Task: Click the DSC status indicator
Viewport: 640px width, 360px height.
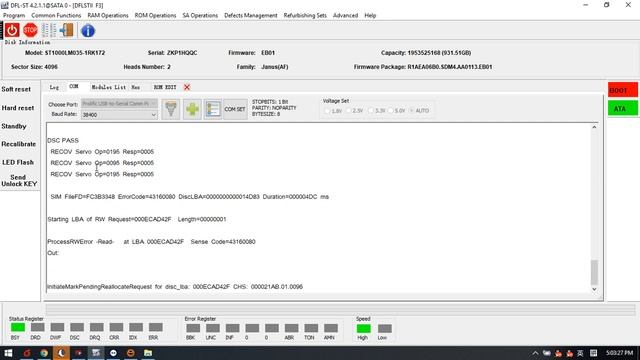Action: coord(77,327)
